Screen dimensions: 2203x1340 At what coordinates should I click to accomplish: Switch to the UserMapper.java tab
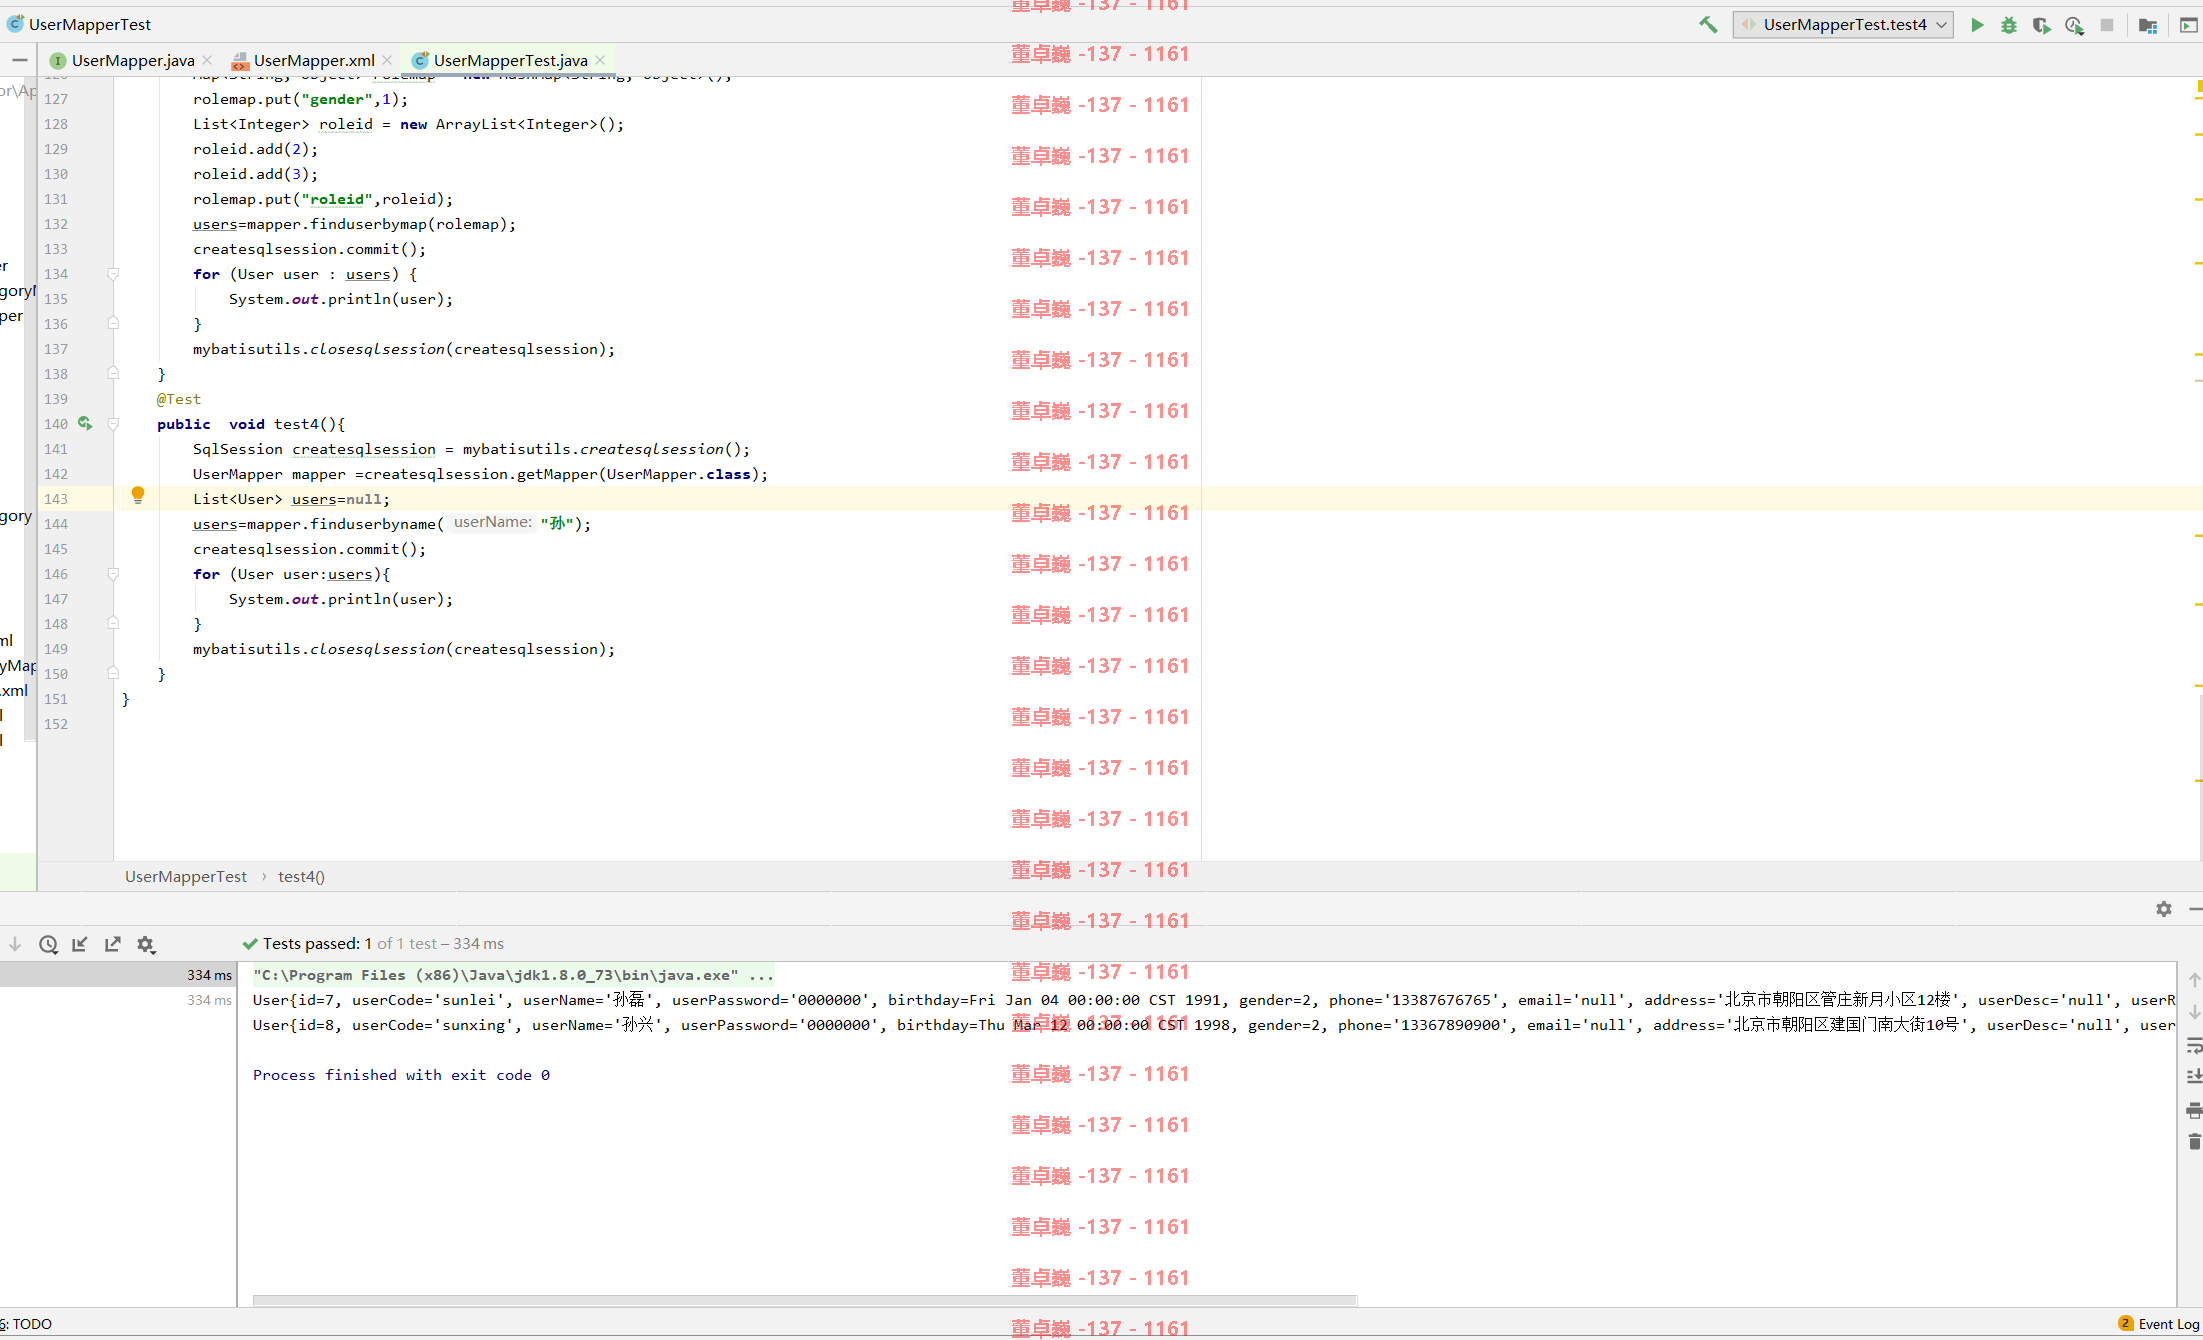coord(132,60)
